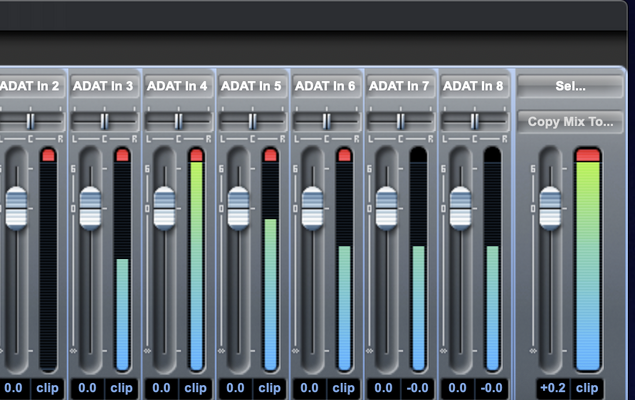Reset the red clip indicator on ADAT In 4
635x400 pixels.
(x=196, y=155)
